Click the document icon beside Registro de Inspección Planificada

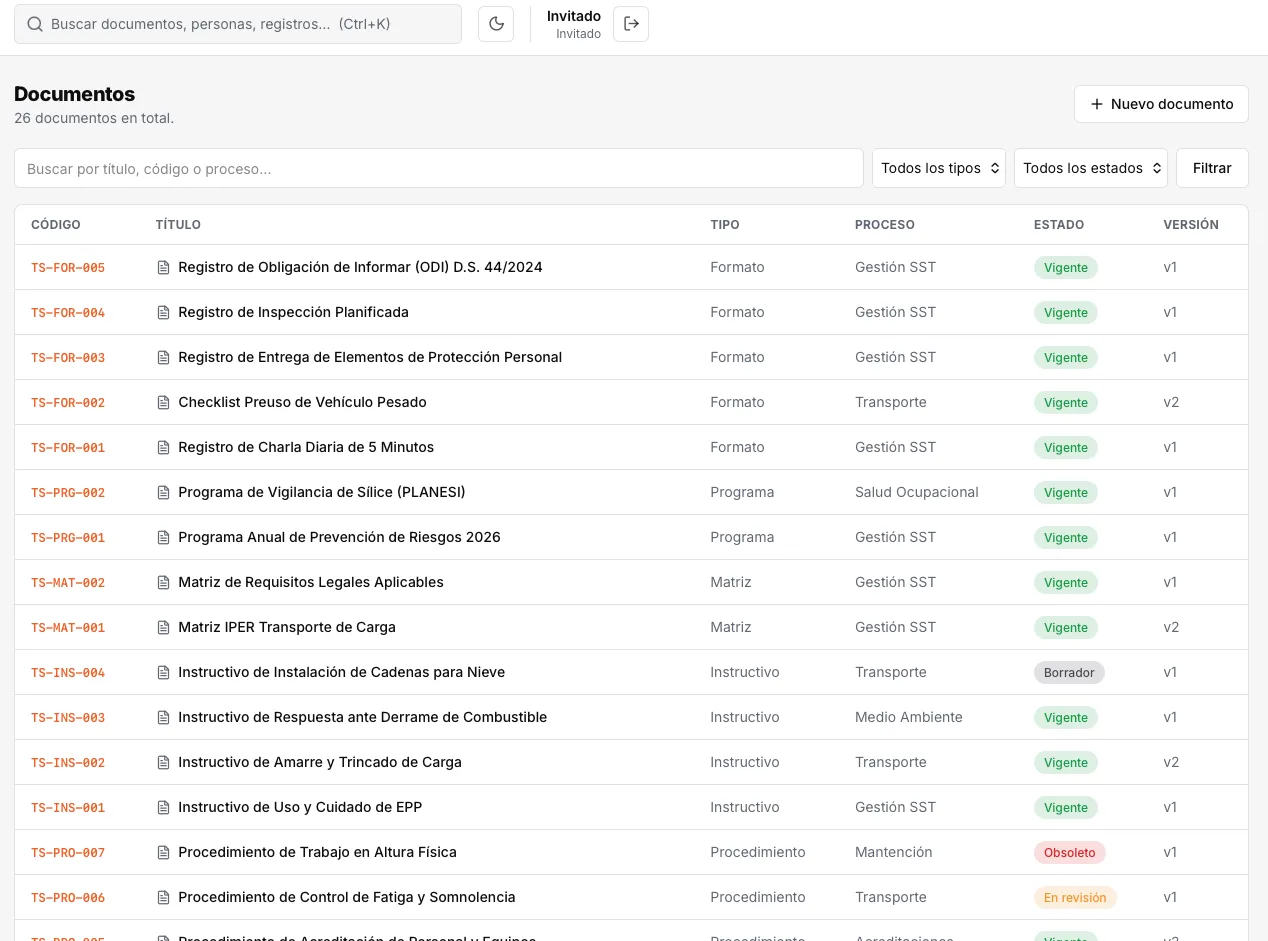point(164,312)
